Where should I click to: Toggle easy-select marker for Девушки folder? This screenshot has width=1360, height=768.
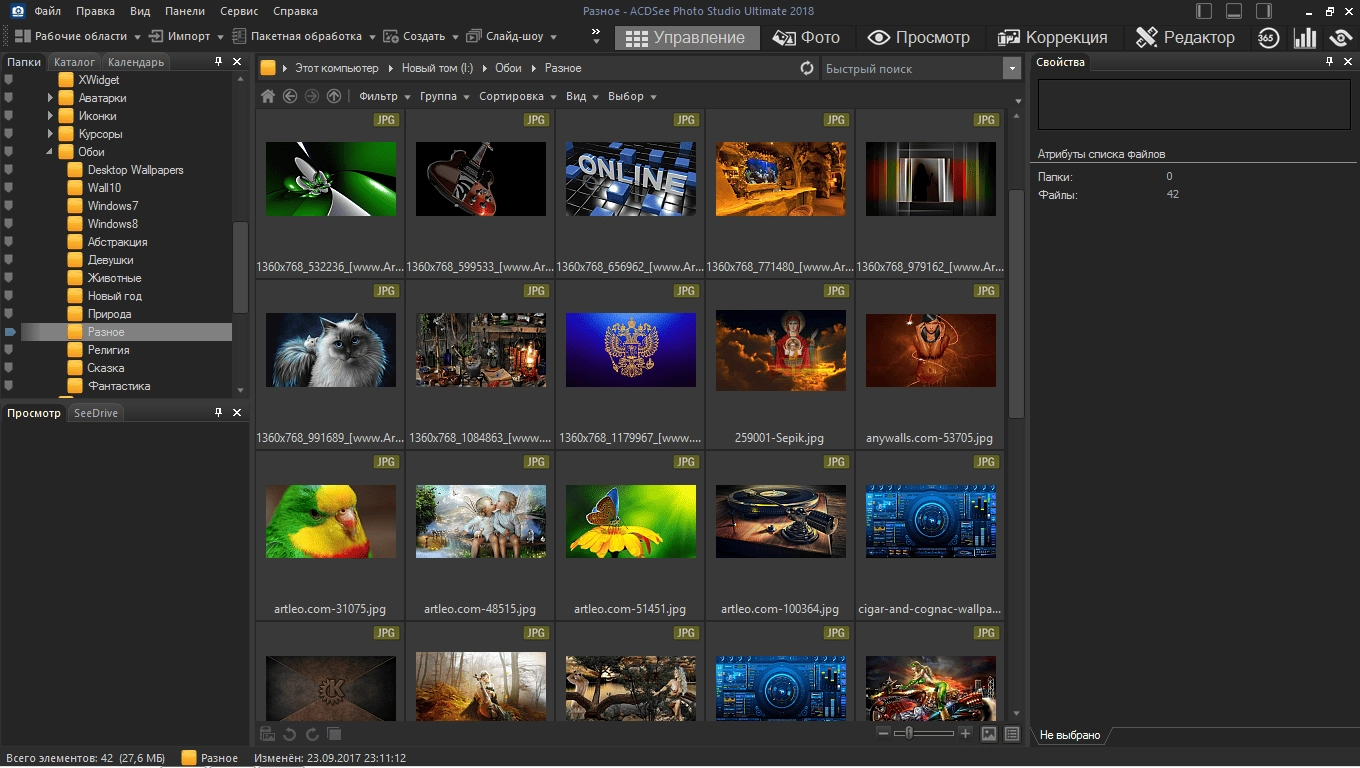pos(9,260)
